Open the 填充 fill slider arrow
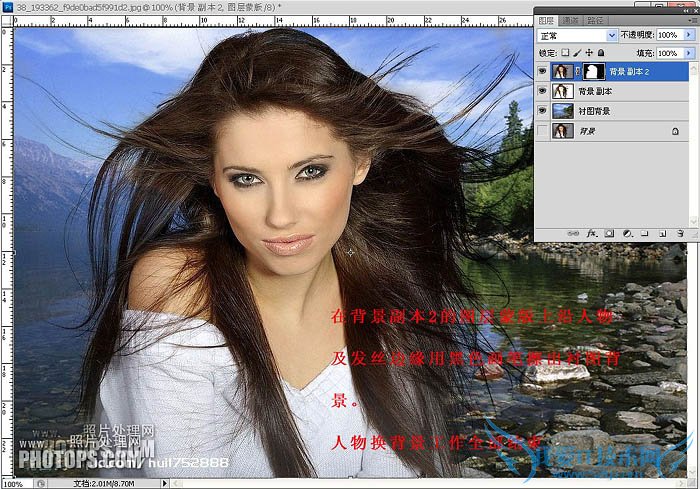Image resolution: width=700 pixels, height=489 pixels. pyautogui.click(x=689, y=53)
